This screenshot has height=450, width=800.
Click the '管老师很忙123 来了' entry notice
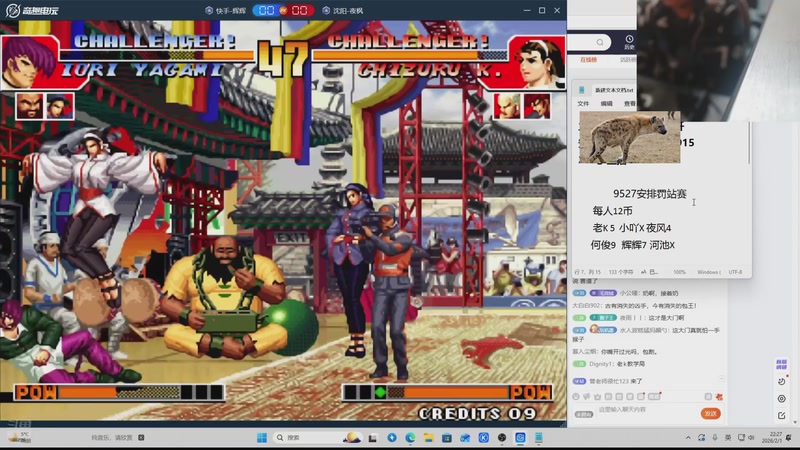tap(607, 381)
